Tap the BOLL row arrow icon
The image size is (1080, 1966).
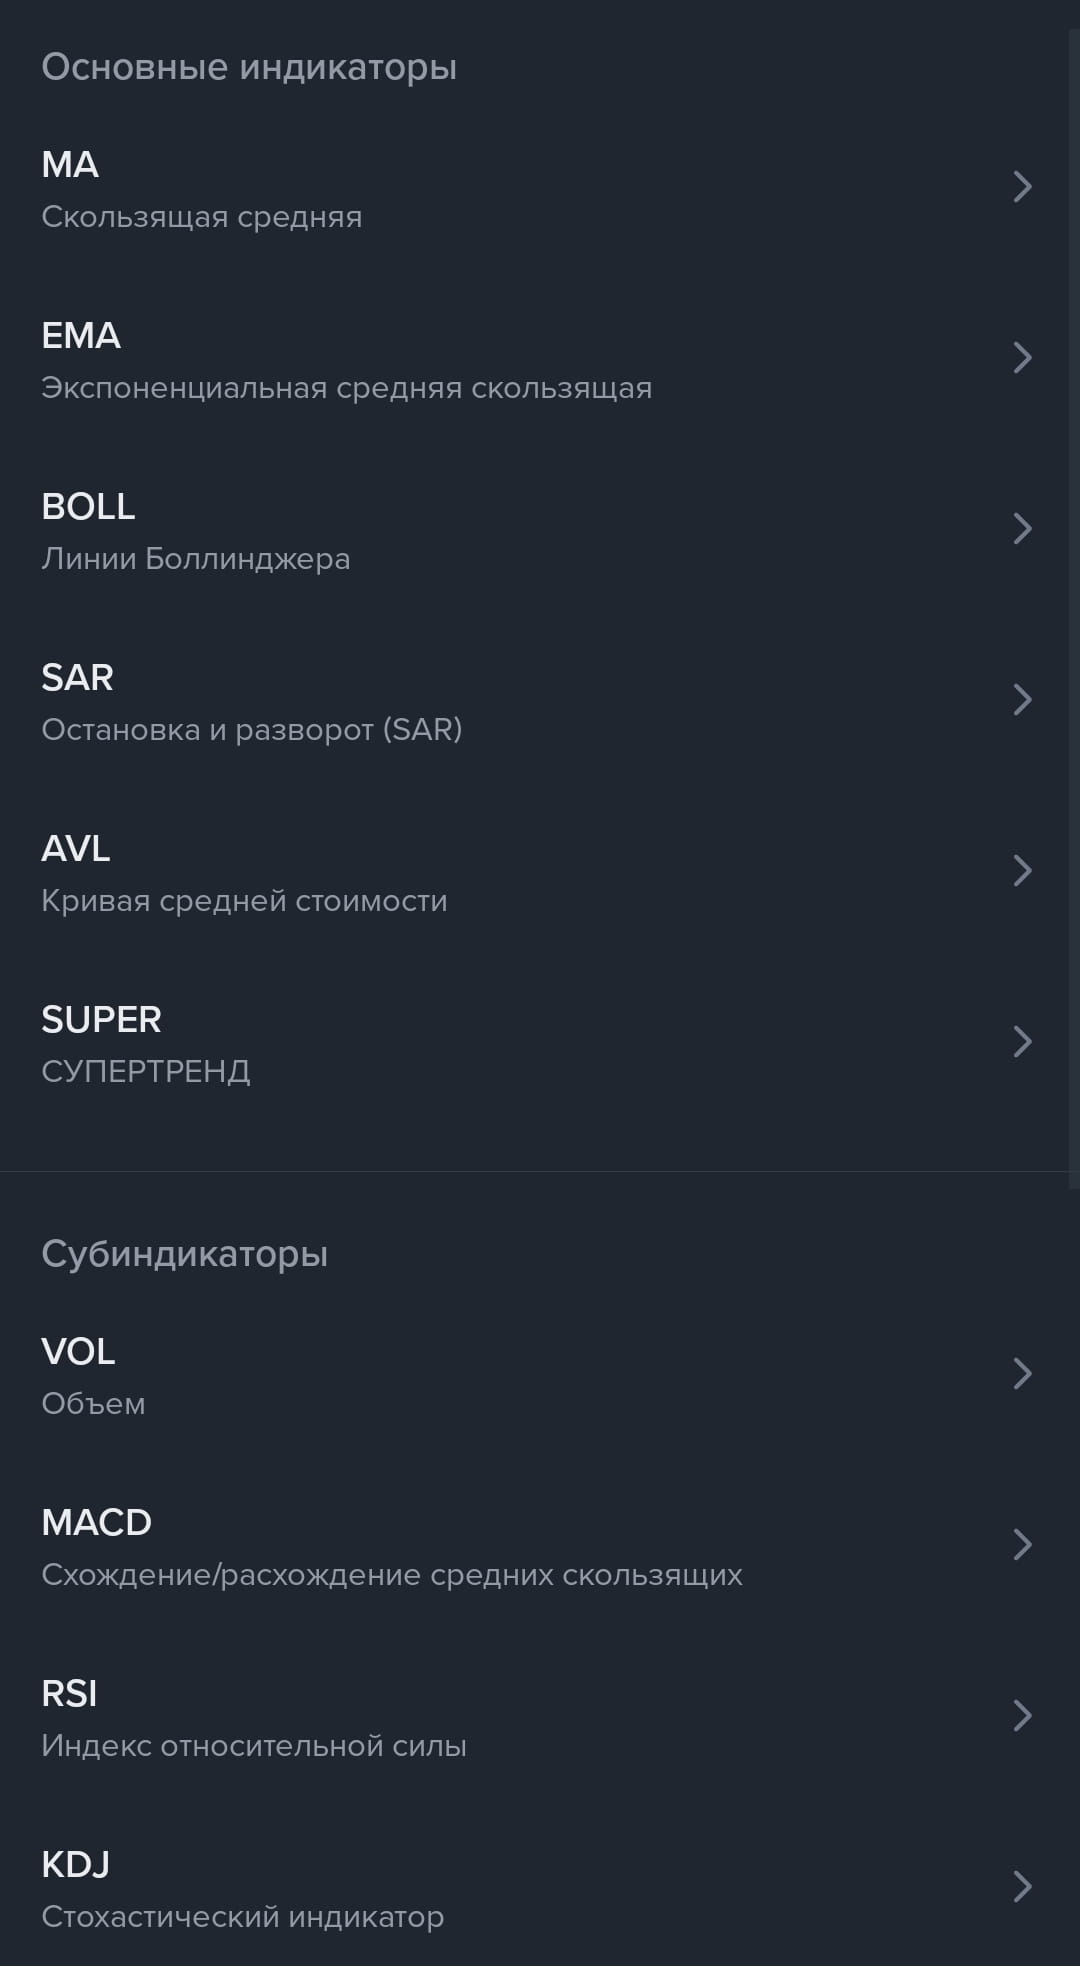pos(1022,529)
